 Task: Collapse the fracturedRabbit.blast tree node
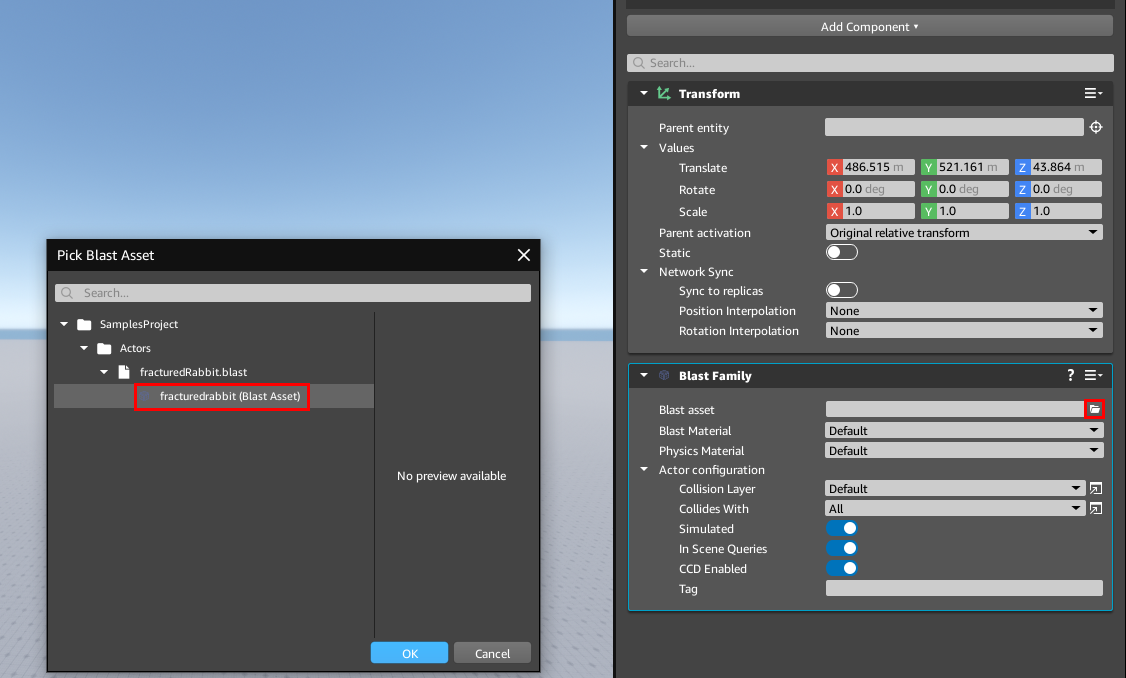coord(103,371)
